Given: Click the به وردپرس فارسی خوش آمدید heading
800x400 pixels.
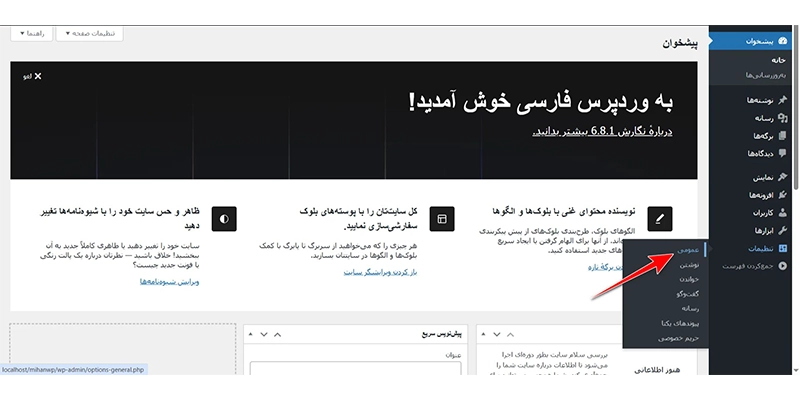Looking at the screenshot, I should (x=541, y=103).
